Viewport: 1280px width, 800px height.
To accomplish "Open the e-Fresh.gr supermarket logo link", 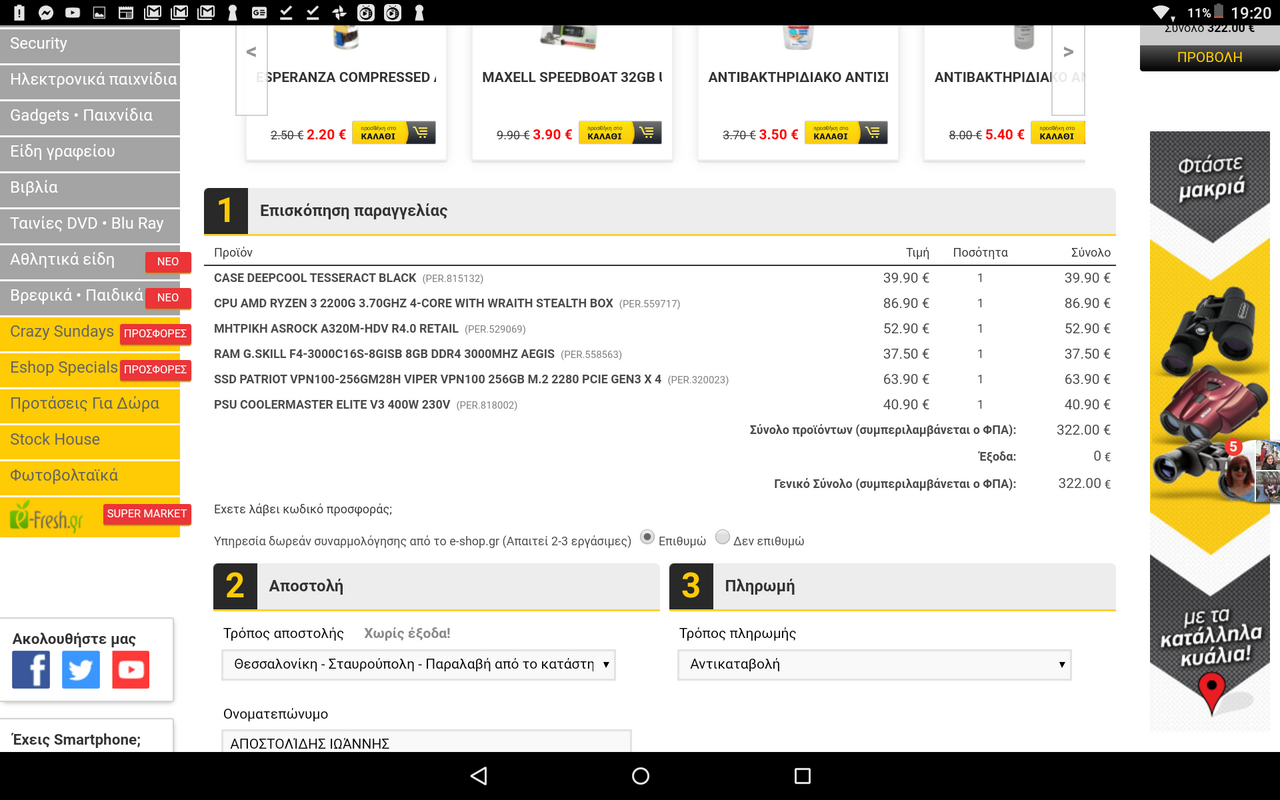I will [x=47, y=517].
